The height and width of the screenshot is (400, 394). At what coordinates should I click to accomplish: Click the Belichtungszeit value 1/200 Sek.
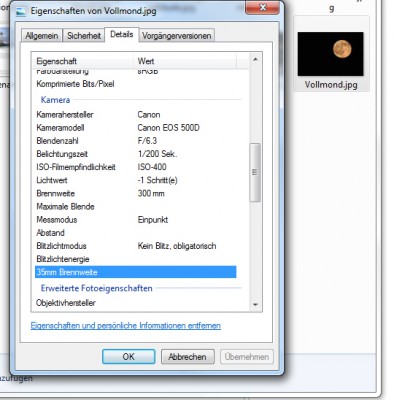(157, 154)
